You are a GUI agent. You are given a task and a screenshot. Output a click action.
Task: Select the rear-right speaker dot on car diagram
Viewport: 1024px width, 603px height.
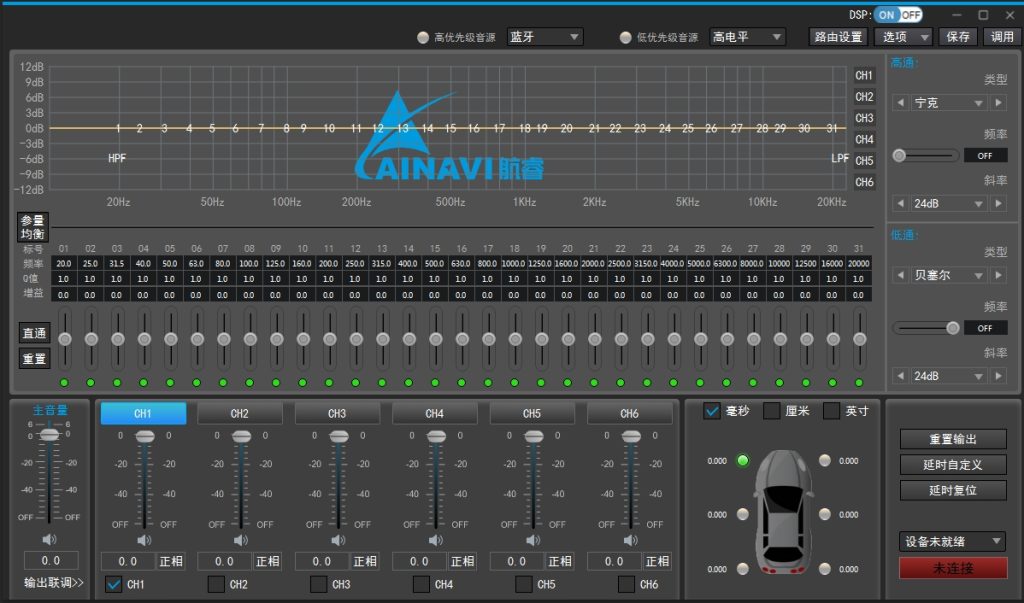click(x=825, y=568)
